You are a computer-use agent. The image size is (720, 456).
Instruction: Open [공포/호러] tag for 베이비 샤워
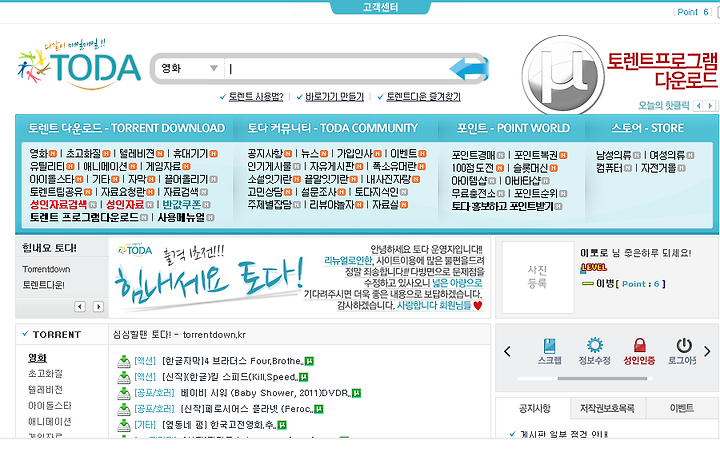[154, 394]
